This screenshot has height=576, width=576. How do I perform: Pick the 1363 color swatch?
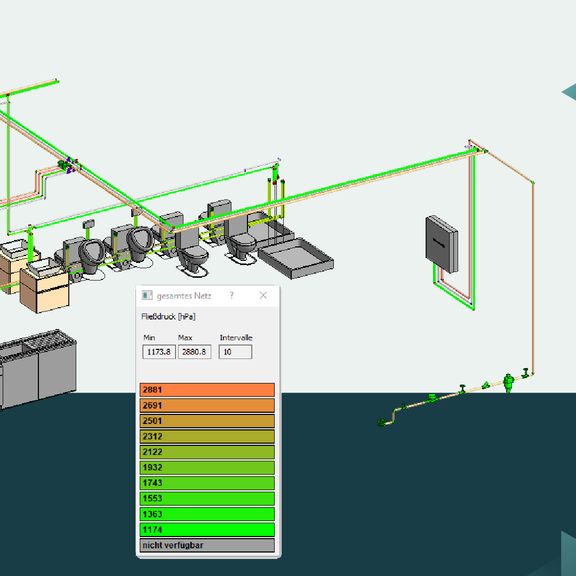pyautogui.click(x=207, y=514)
